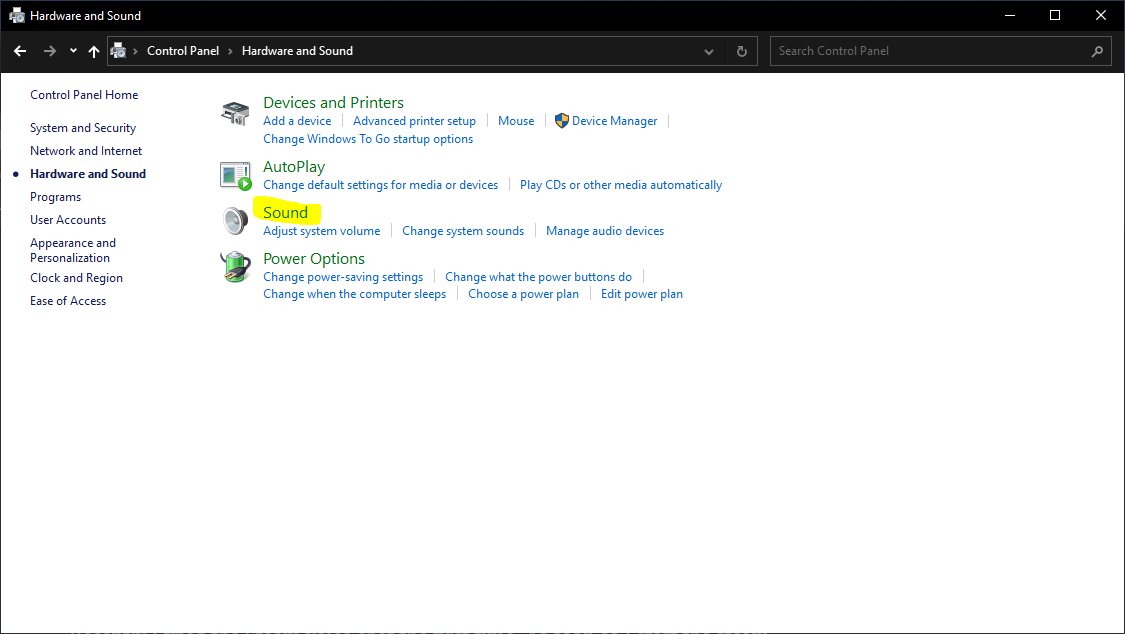
Task: Click the Power Options battery icon
Action: (x=235, y=267)
